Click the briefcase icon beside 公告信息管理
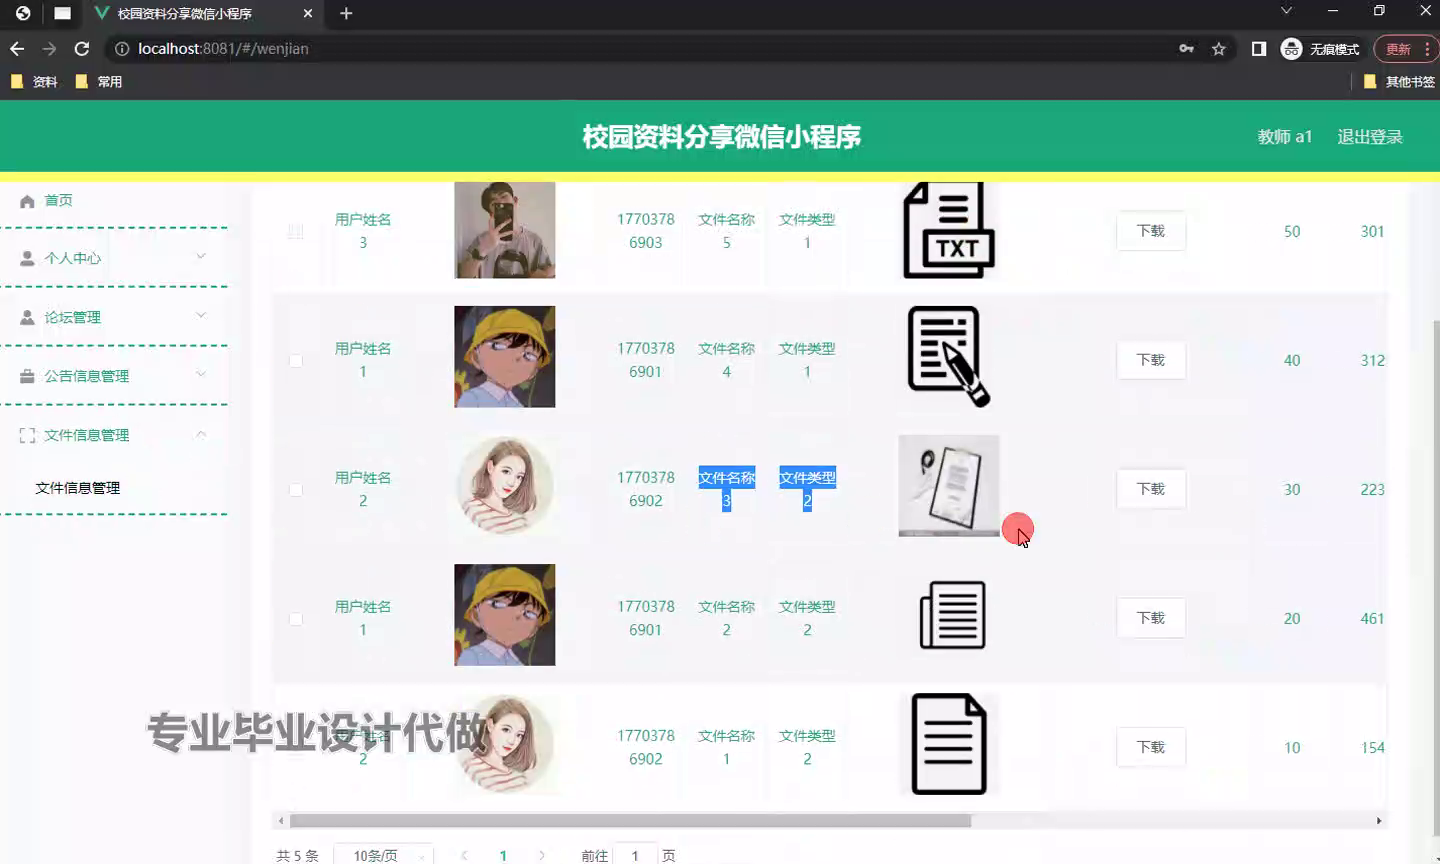Viewport: 1440px width, 864px height. click(27, 376)
